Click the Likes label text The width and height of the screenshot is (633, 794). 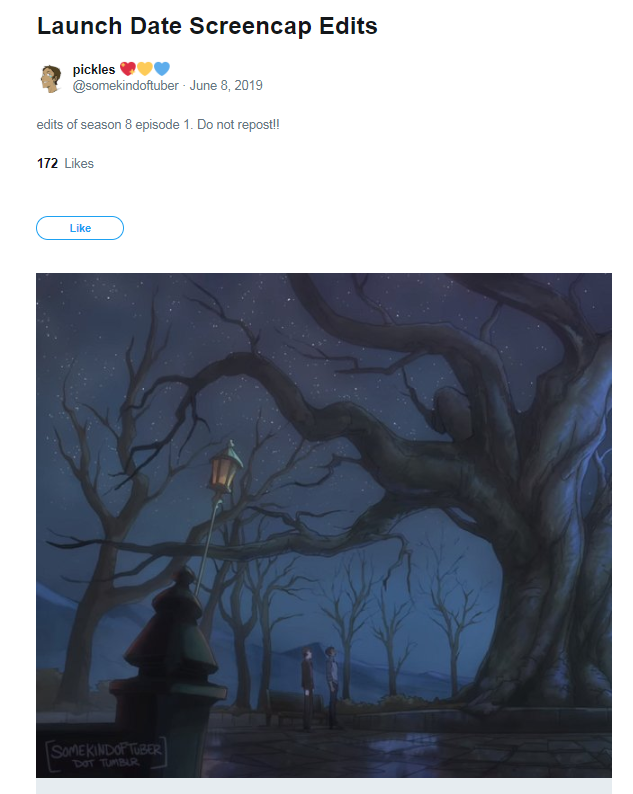point(79,164)
